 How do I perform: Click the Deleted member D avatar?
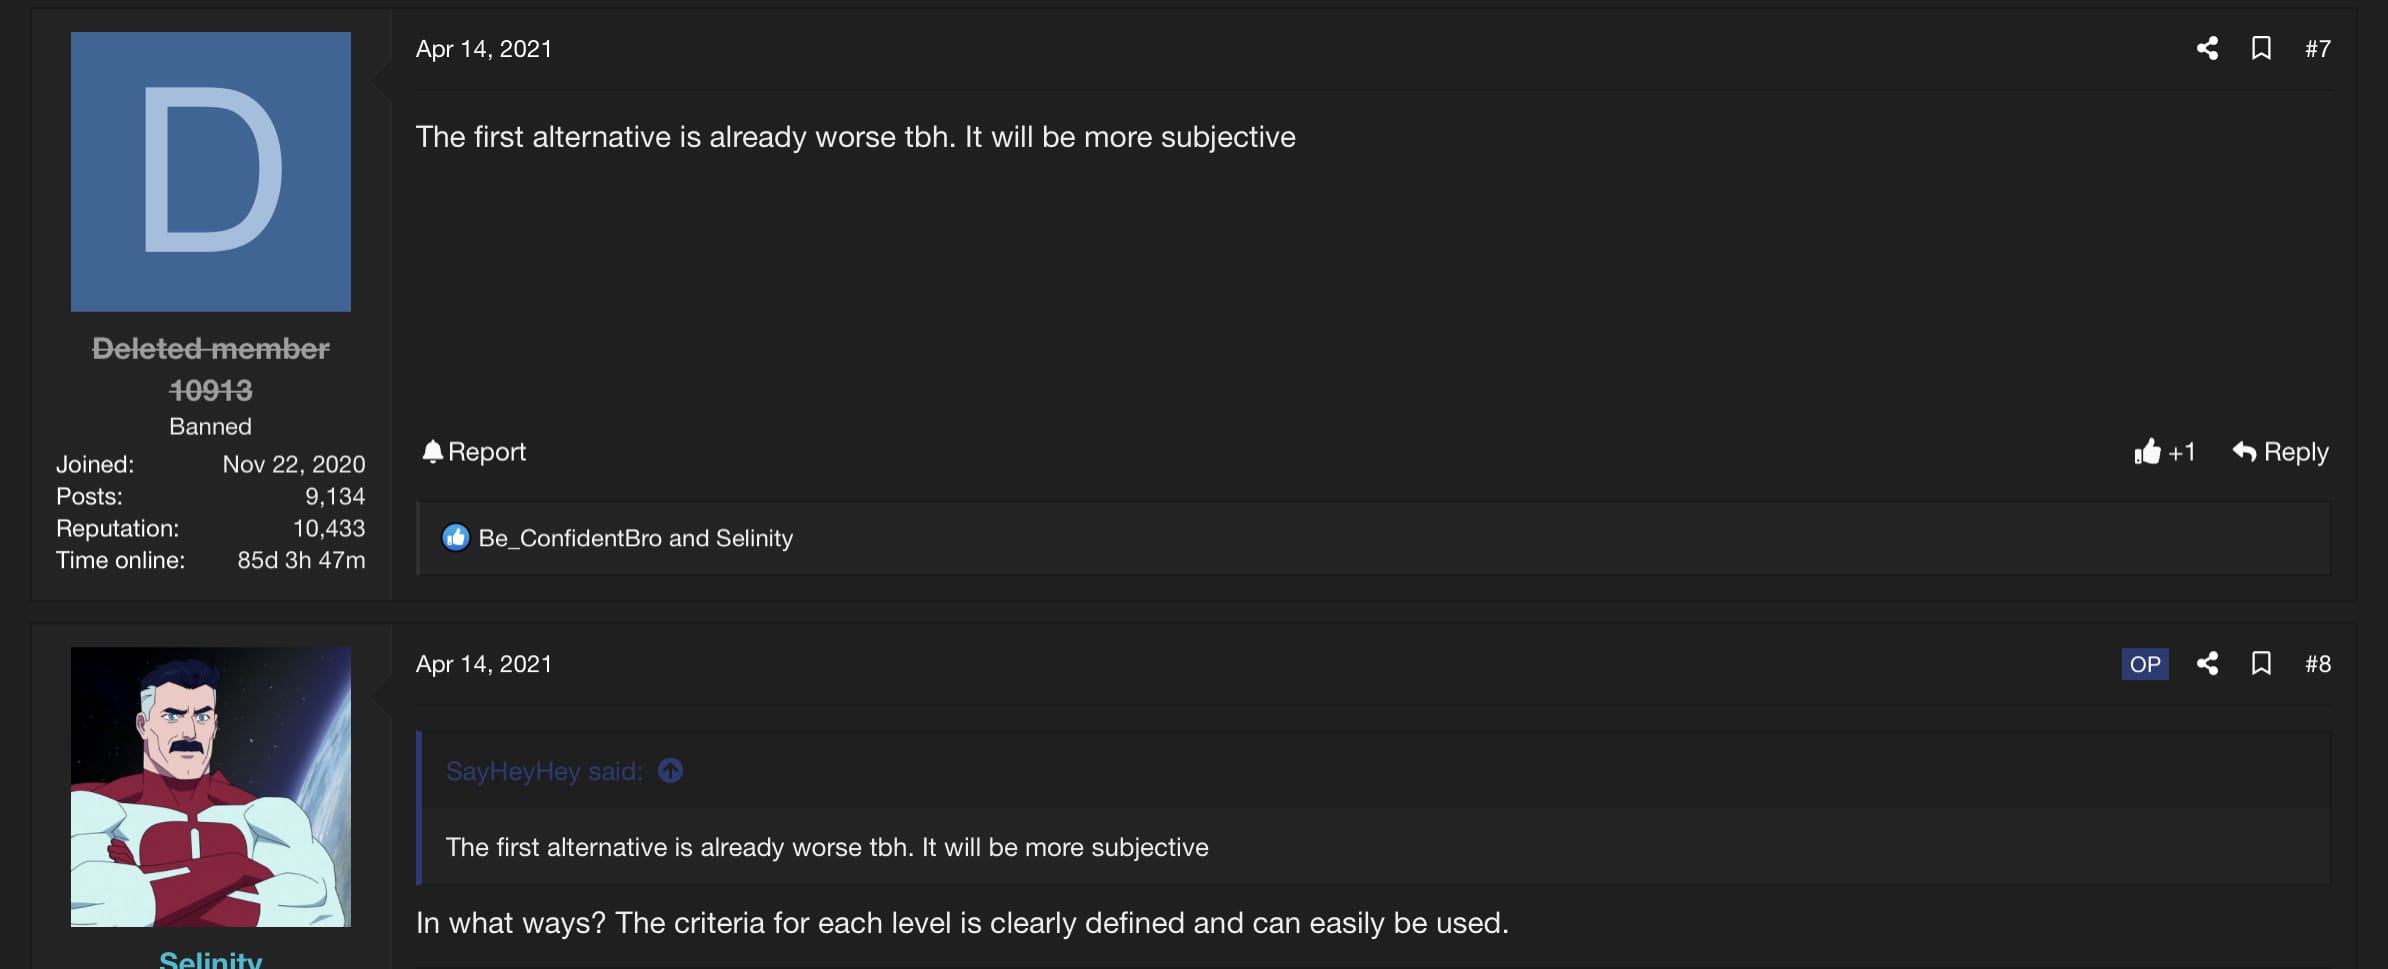pyautogui.click(x=211, y=171)
